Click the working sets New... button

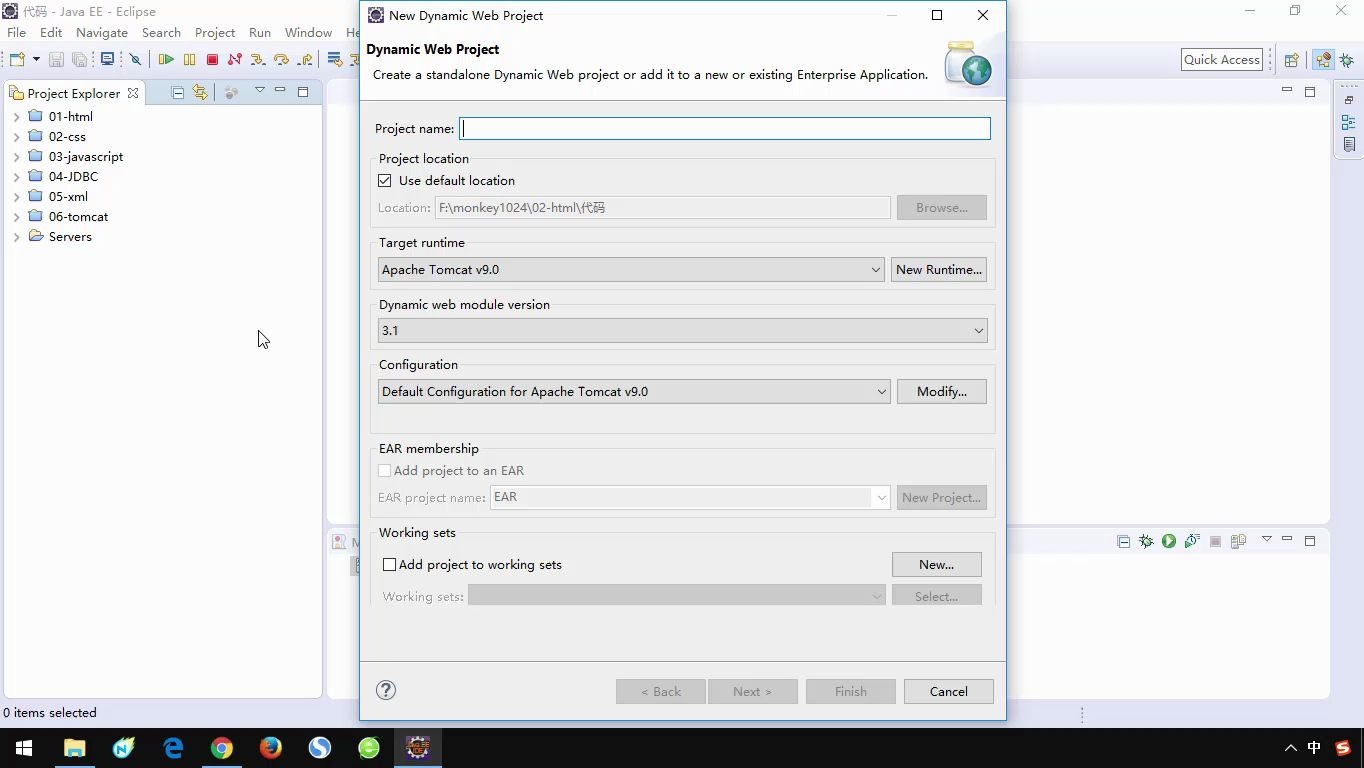(937, 565)
